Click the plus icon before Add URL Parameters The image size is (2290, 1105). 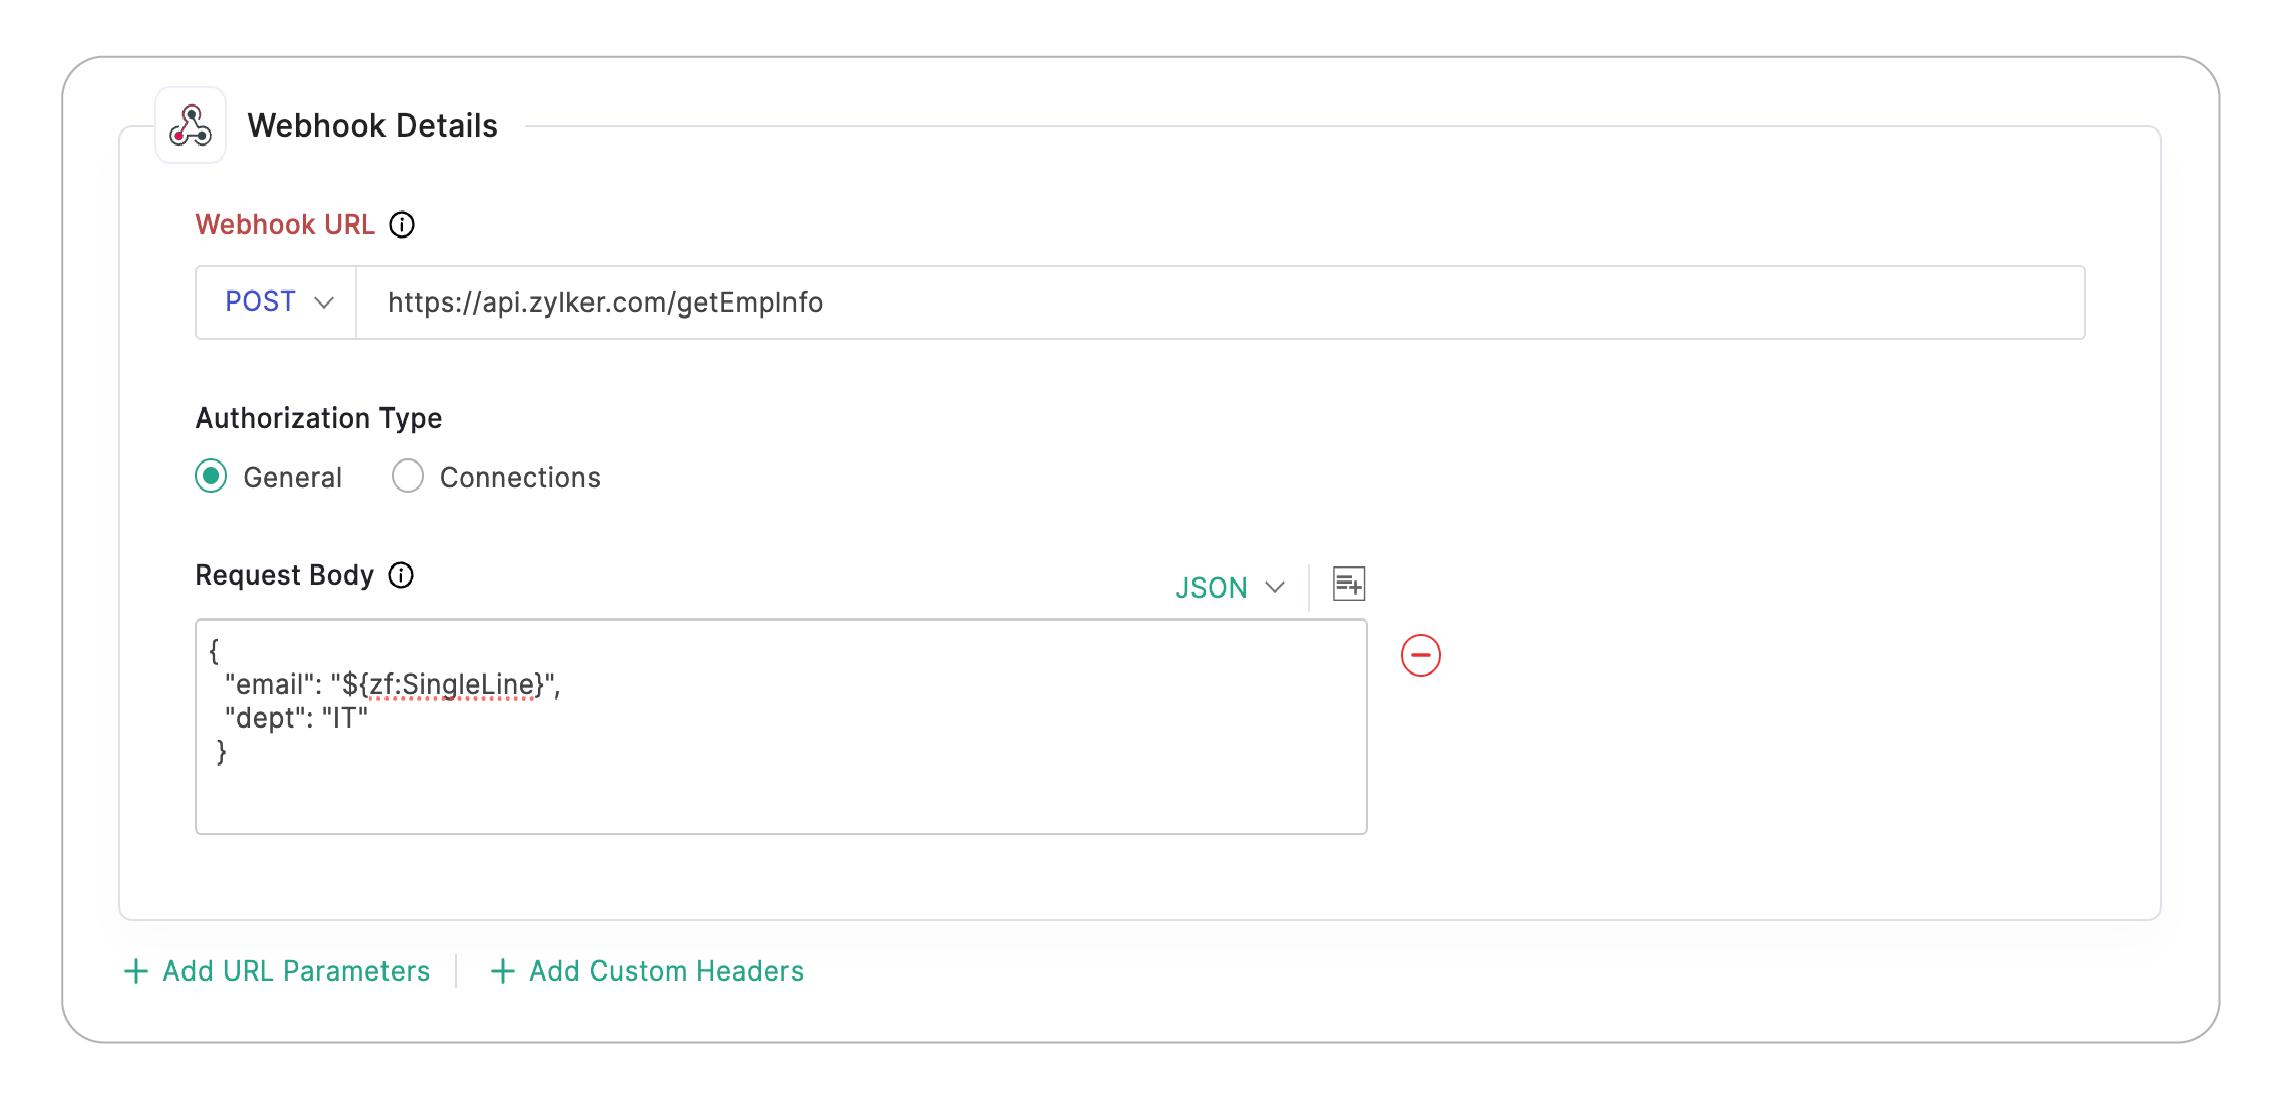tap(136, 971)
